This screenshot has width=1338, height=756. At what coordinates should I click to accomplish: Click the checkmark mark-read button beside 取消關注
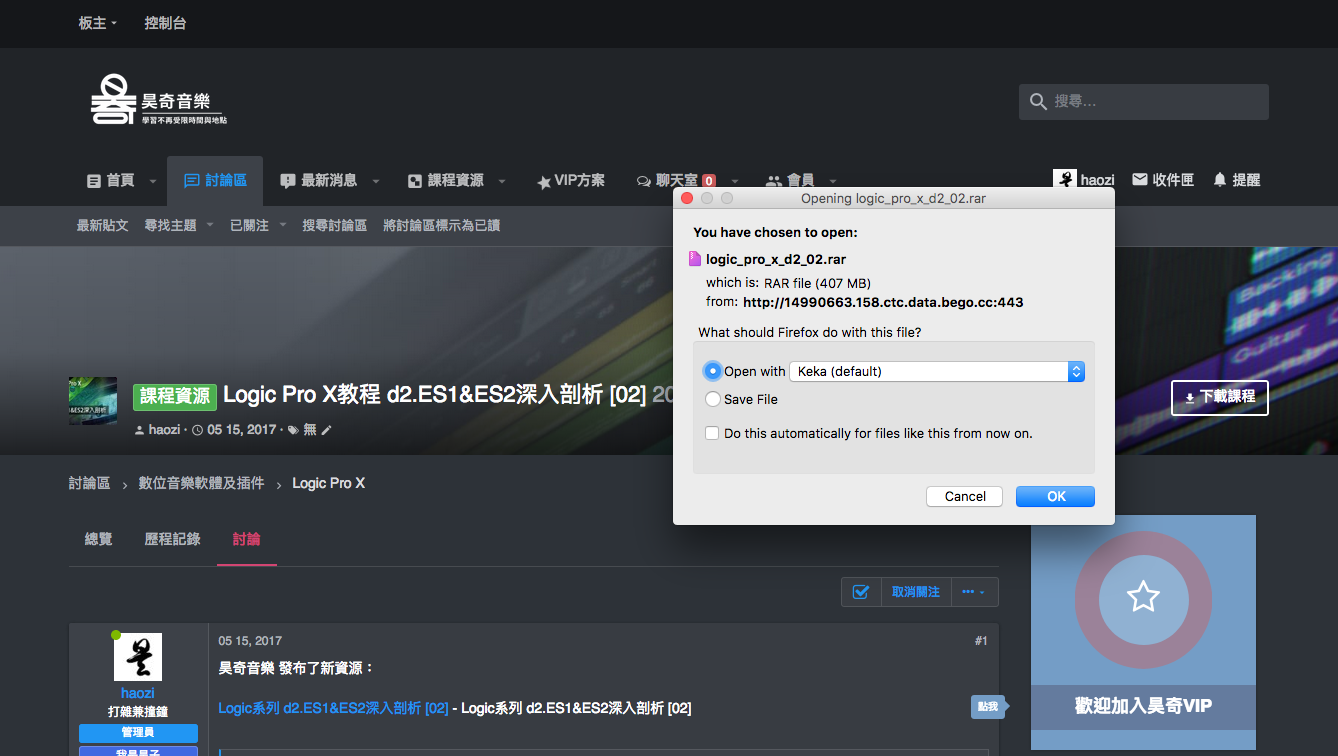(x=860, y=592)
